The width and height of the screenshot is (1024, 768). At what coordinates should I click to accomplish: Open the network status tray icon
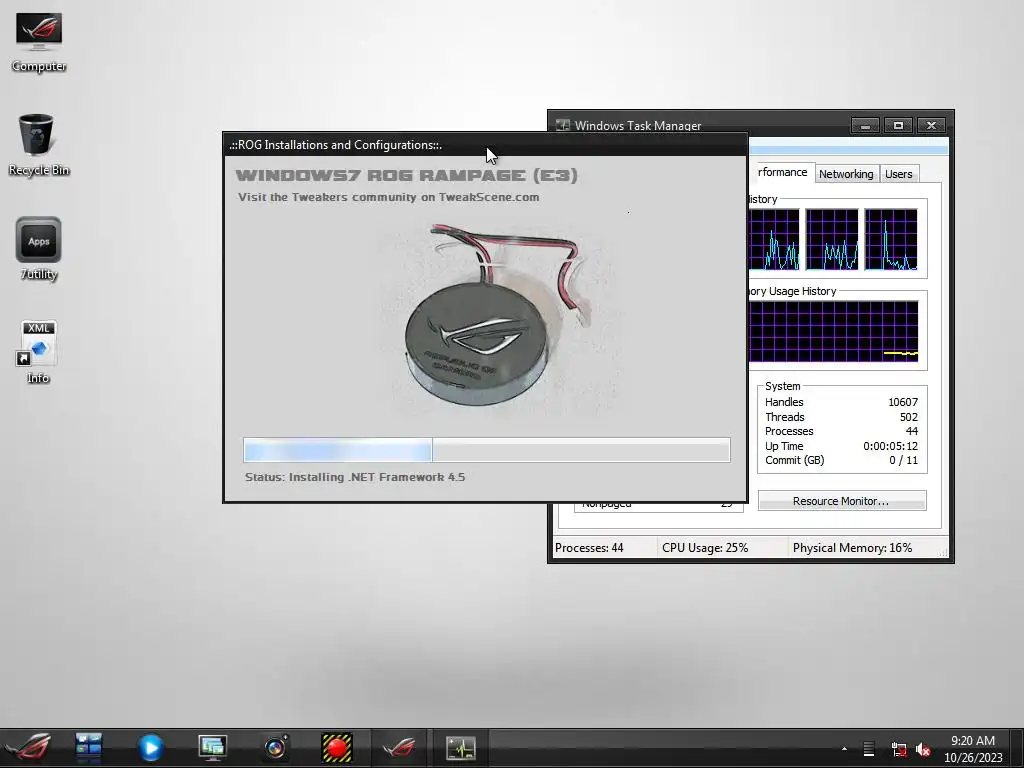coord(899,749)
